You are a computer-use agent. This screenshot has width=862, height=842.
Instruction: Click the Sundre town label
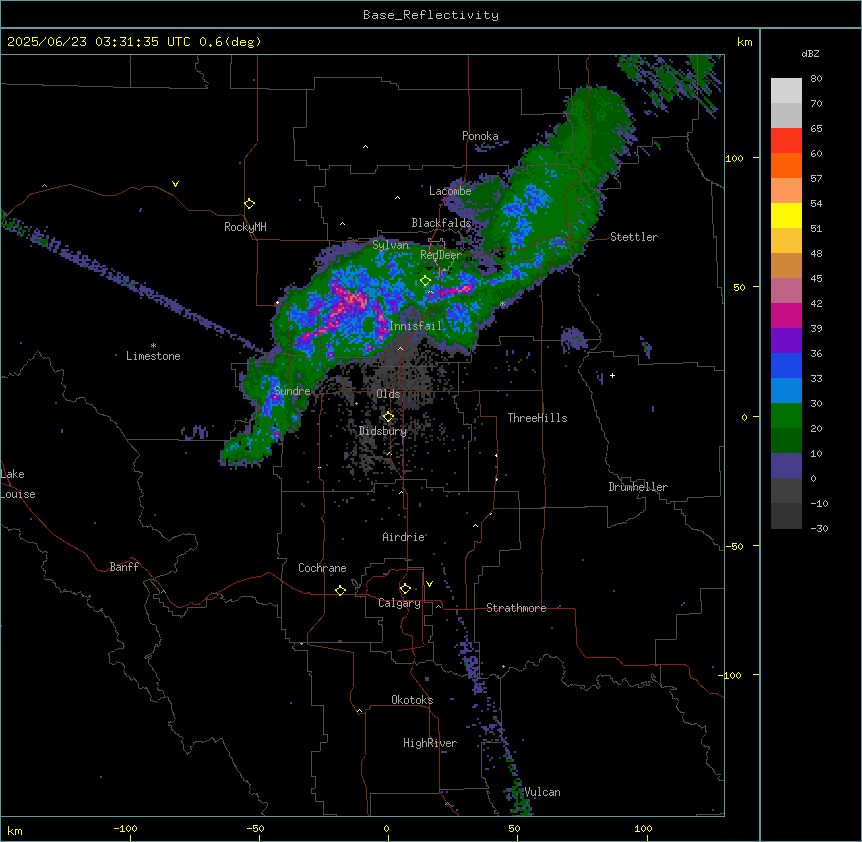click(292, 391)
